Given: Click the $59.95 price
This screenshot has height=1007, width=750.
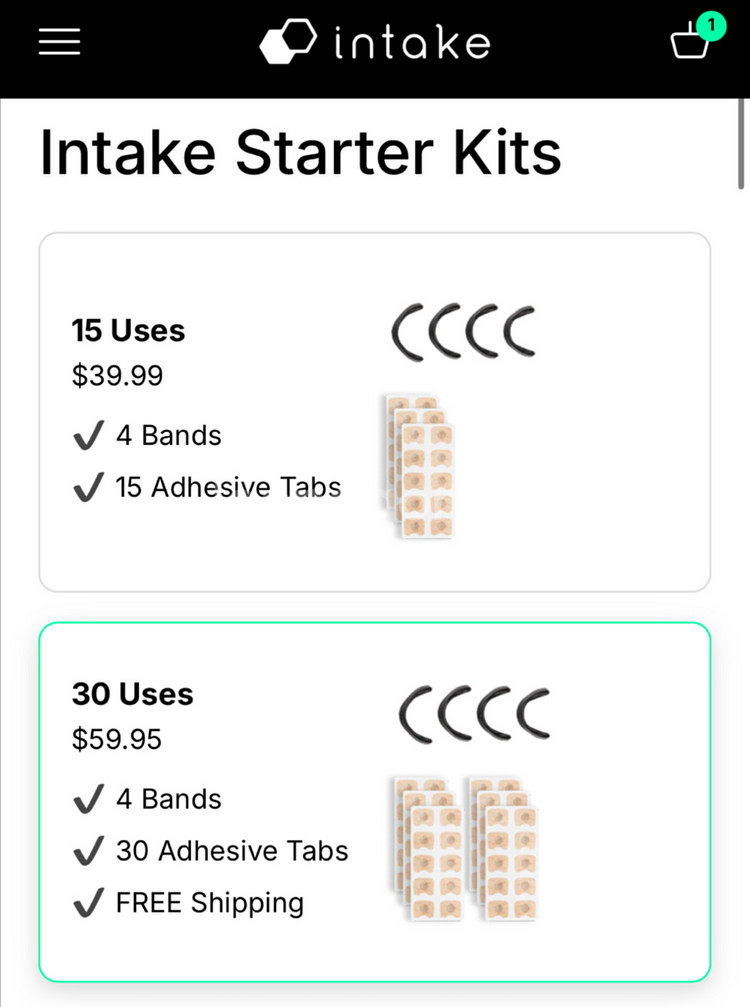Looking at the screenshot, I should pos(117,739).
